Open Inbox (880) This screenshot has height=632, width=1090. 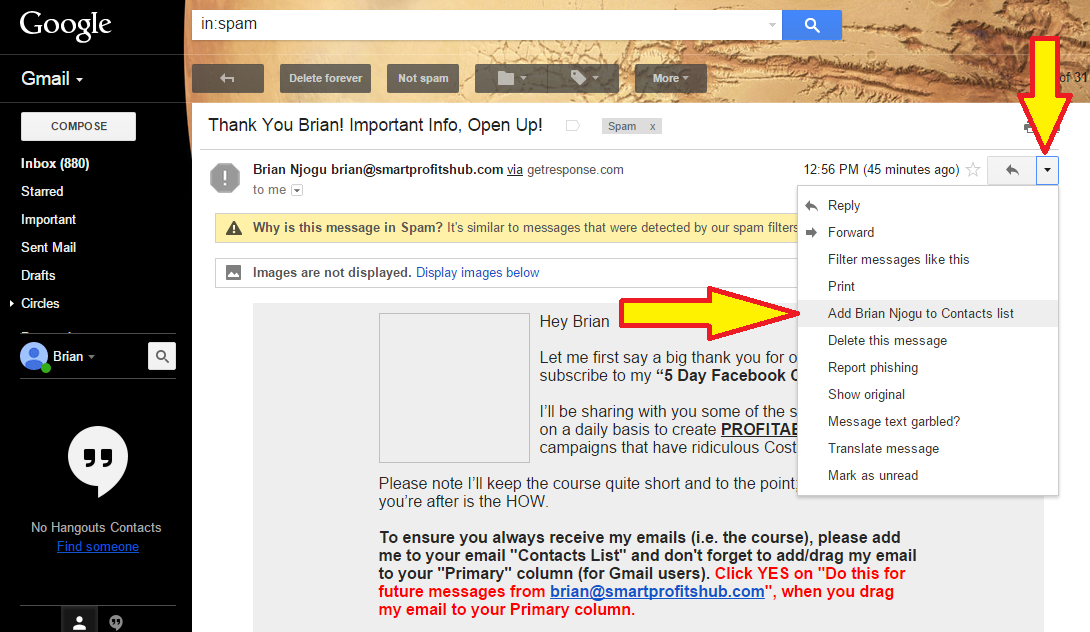(x=55, y=163)
